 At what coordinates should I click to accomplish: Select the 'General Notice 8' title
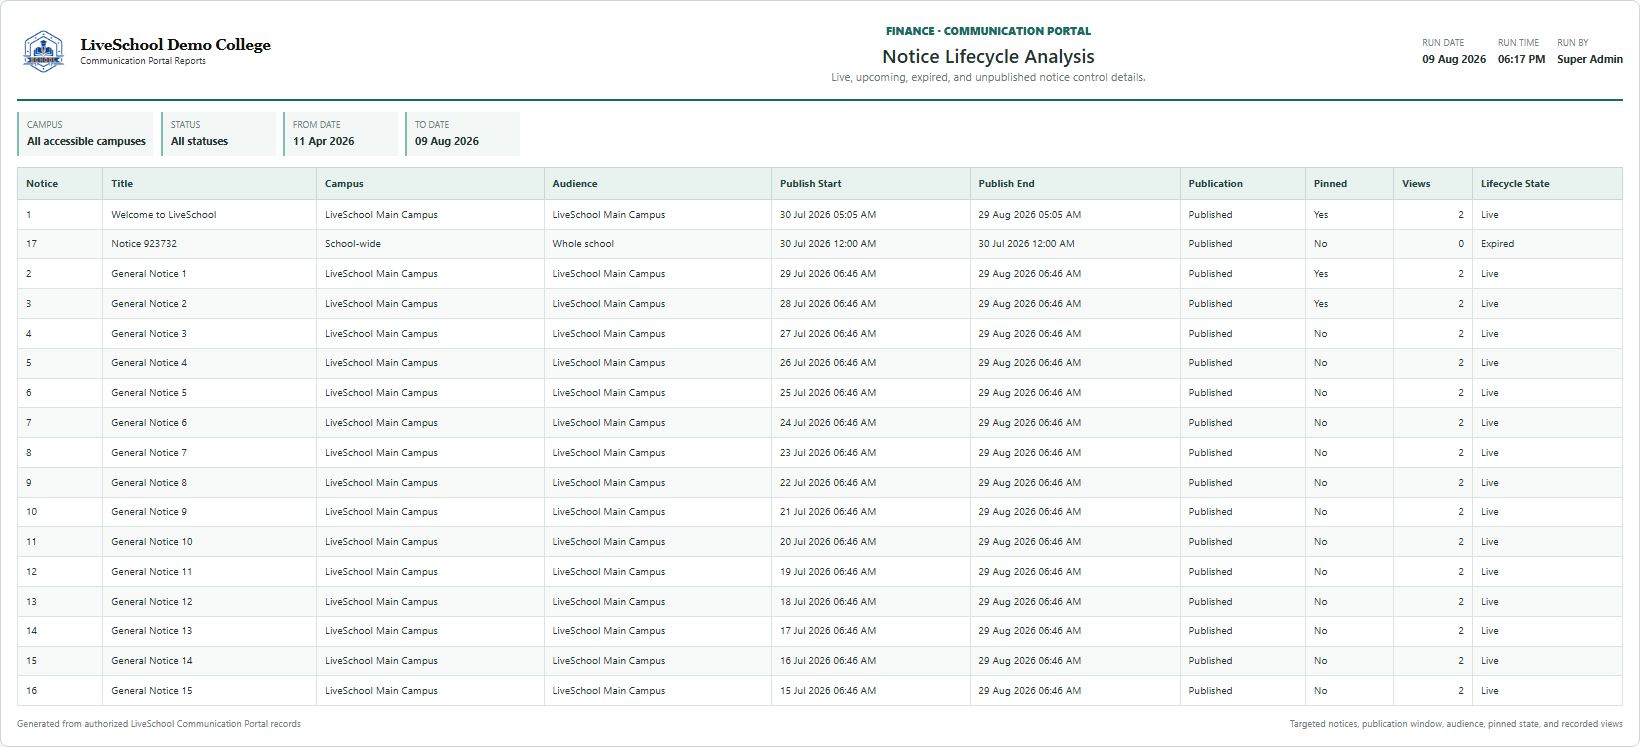149,483
